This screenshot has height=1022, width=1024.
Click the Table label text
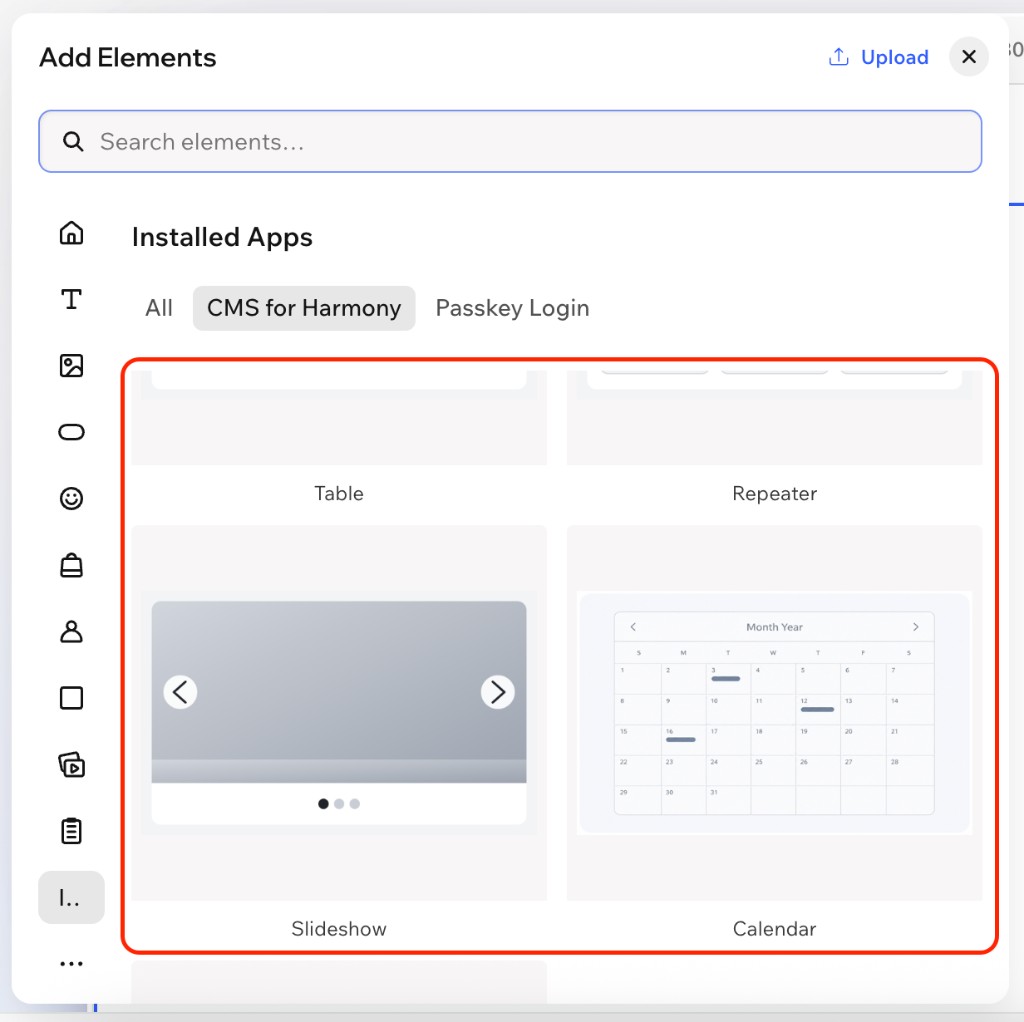[339, 494]
